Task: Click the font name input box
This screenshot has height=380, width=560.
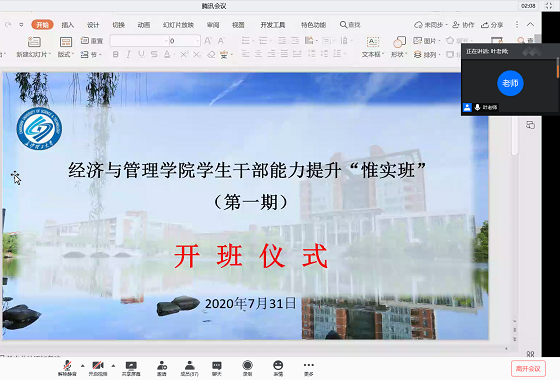Action: coord(139,41)
